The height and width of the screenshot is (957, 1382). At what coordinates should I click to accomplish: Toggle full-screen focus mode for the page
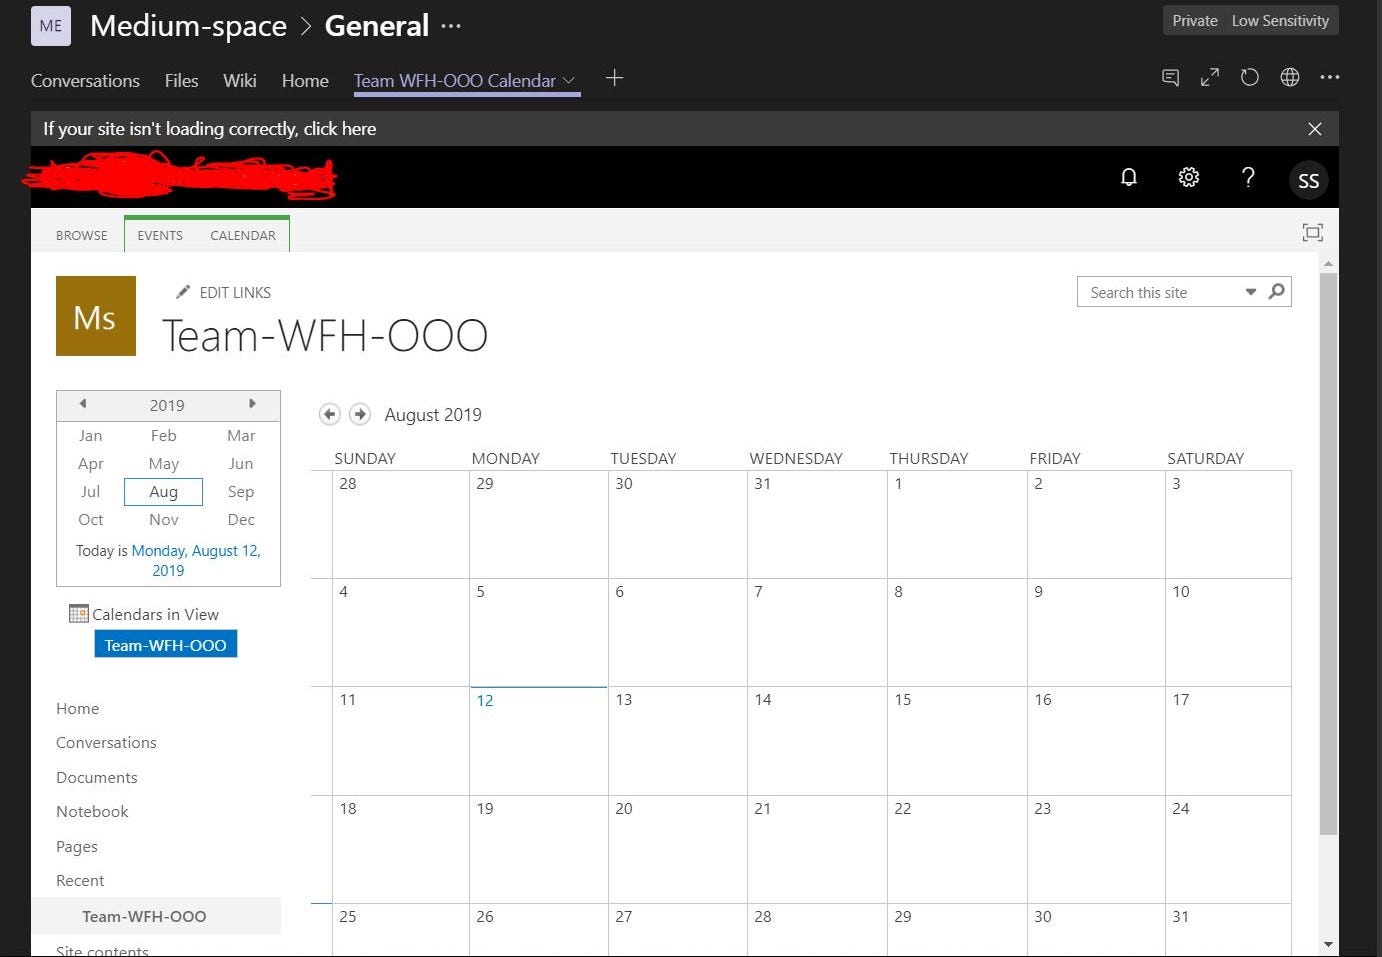[x=1312, y=232]
